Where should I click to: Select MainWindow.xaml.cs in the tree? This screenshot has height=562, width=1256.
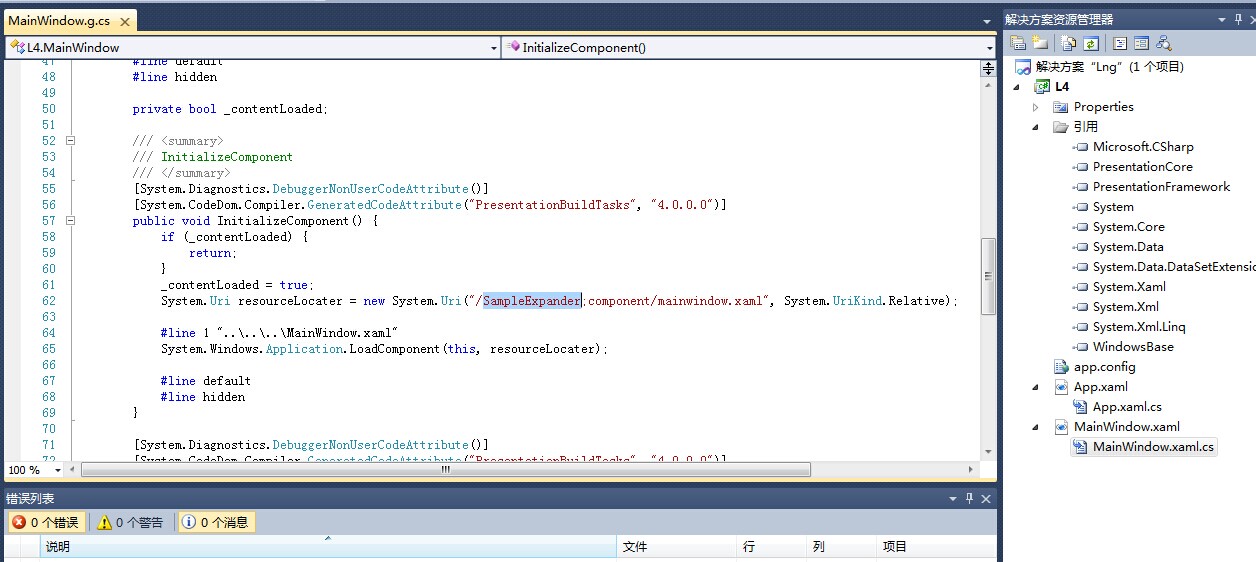click(x=1153, y=447)
